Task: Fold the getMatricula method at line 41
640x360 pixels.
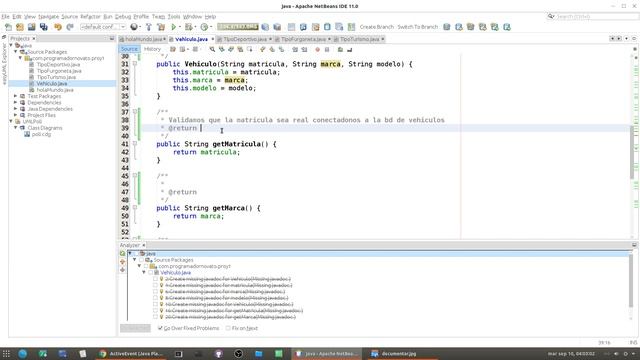Action: tap(135, 144)
